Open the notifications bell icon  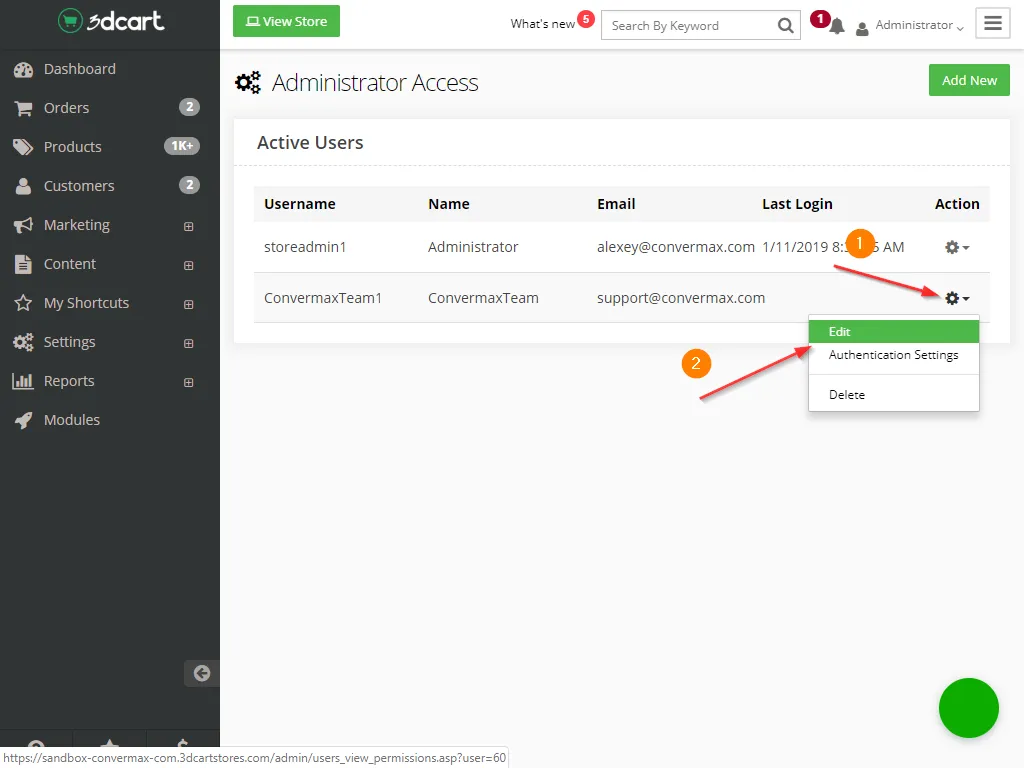837,26
